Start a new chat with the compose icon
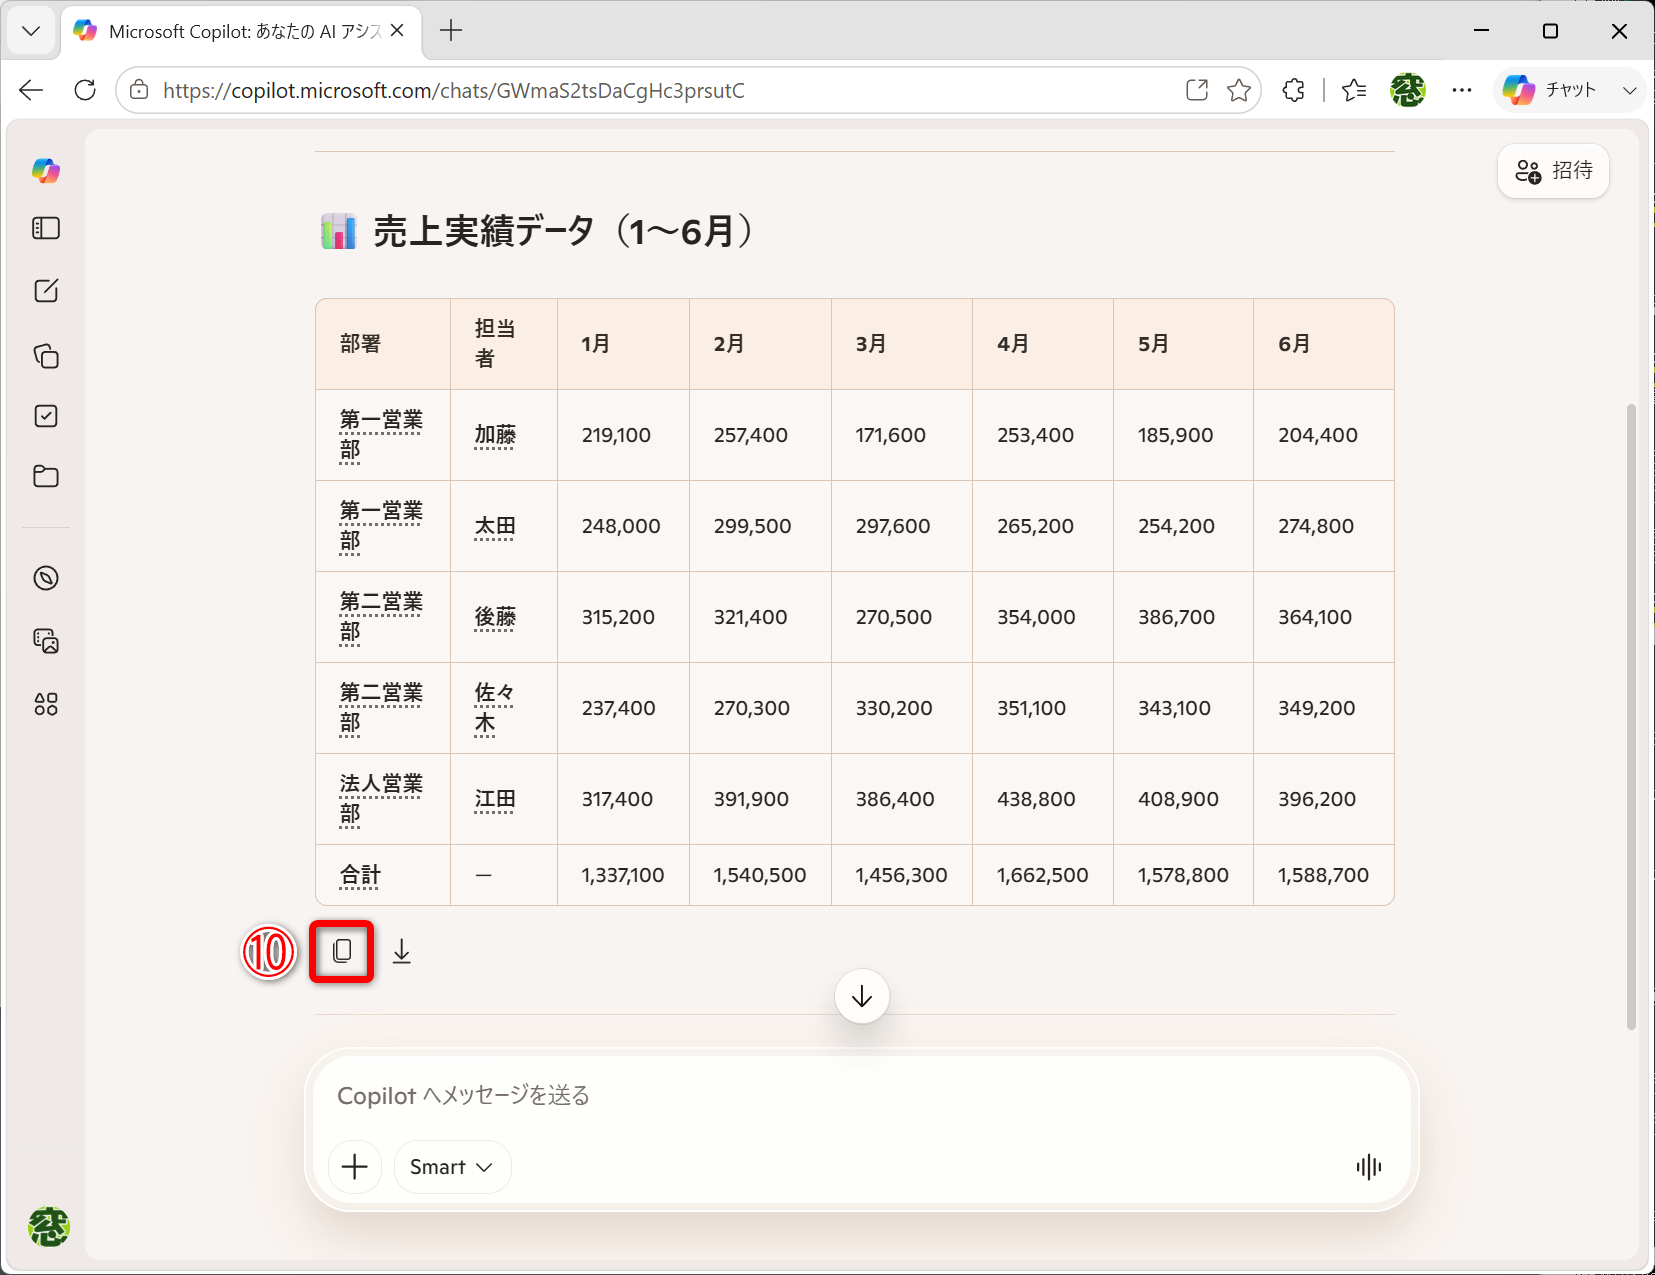 [x=46, y=291]
